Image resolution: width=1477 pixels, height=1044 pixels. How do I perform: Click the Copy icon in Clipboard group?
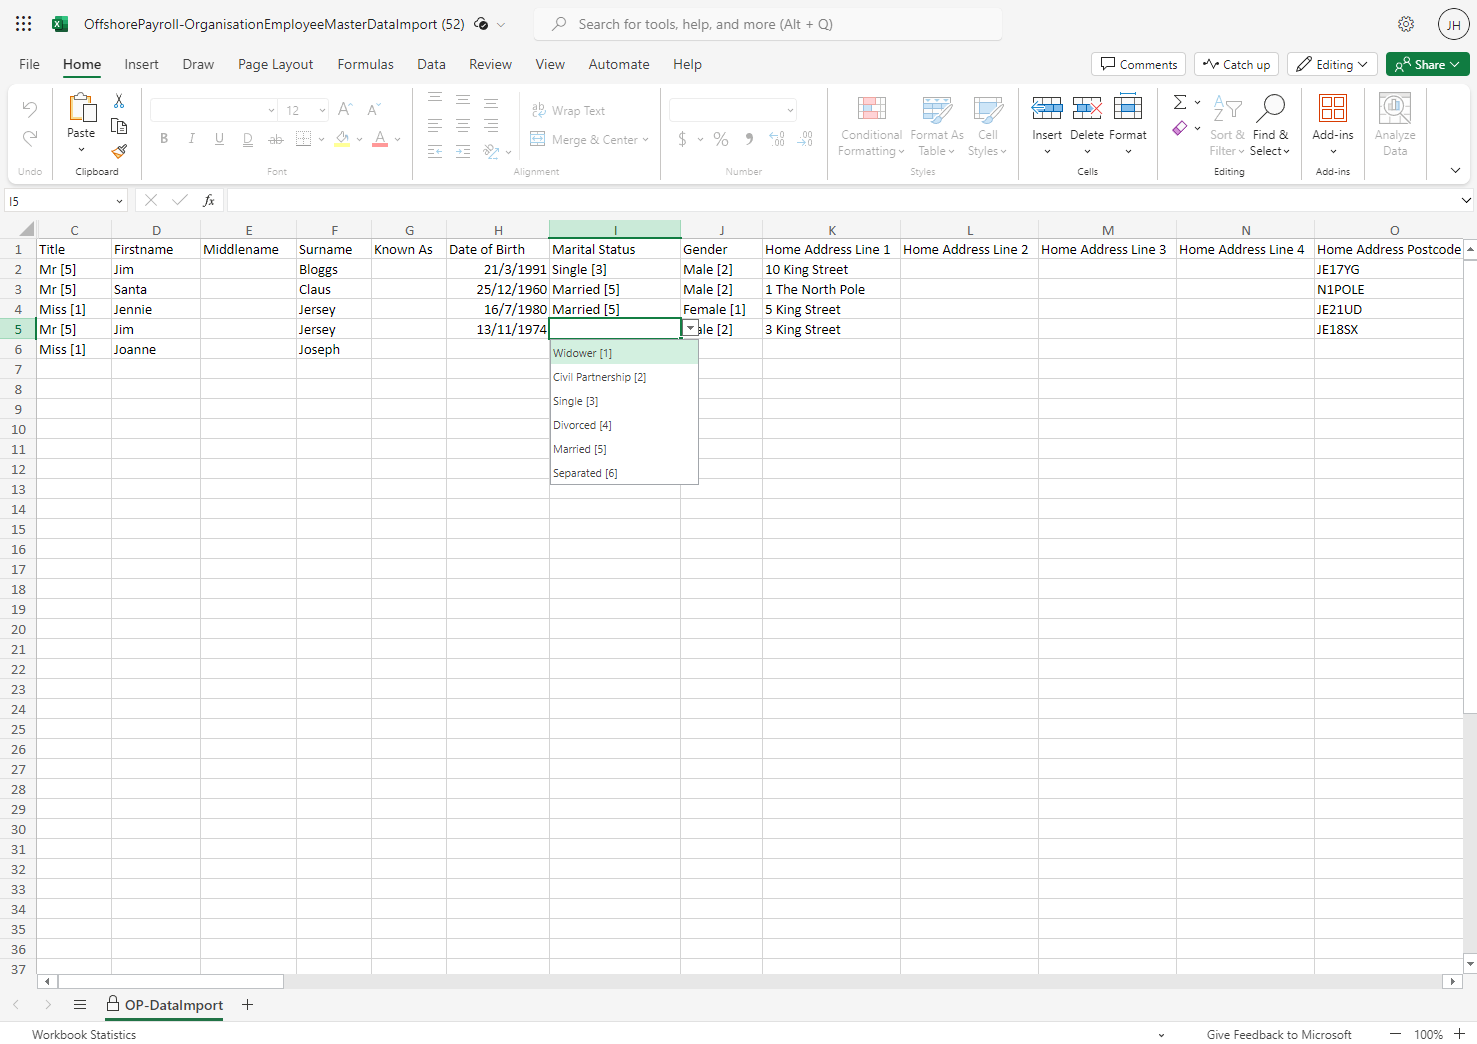pyautogui.click(x=119, y=126)
